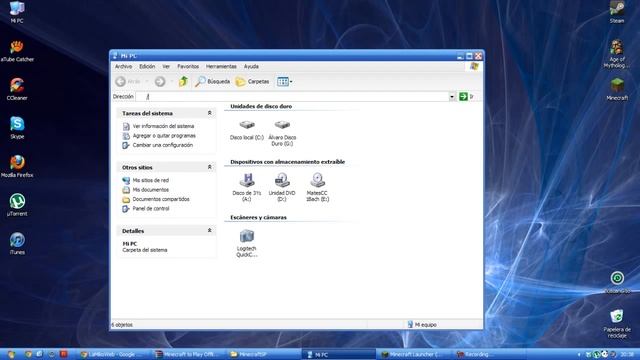Screen dimensions: 640x360
Task: Maximize the Mi PC window
Action: coord(469,56)
